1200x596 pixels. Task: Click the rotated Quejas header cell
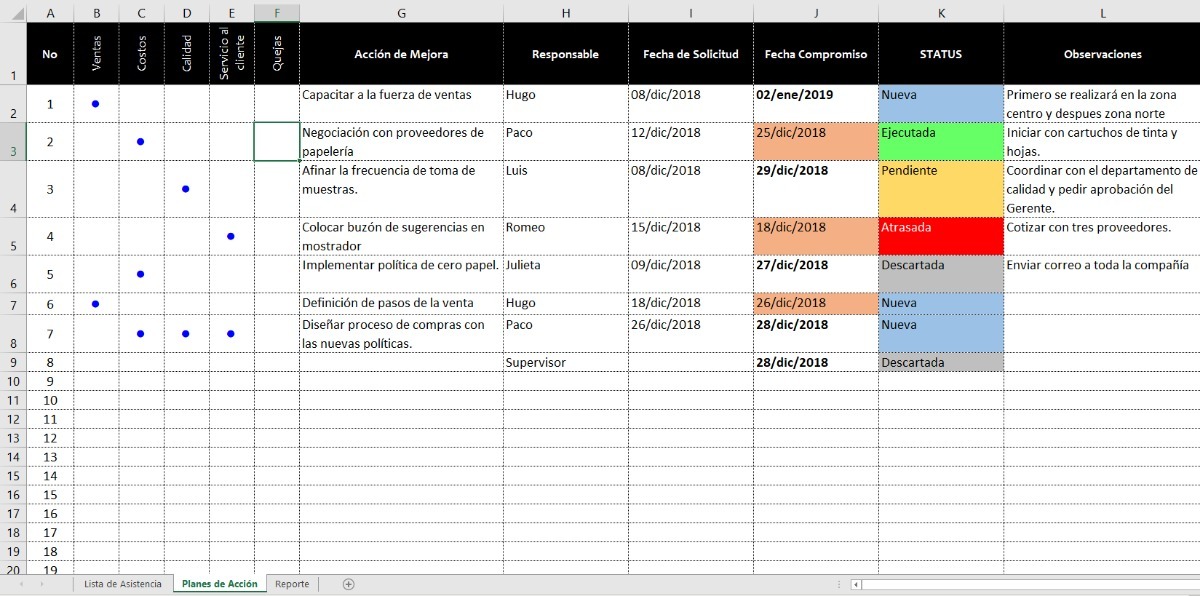tap(277, 54)
